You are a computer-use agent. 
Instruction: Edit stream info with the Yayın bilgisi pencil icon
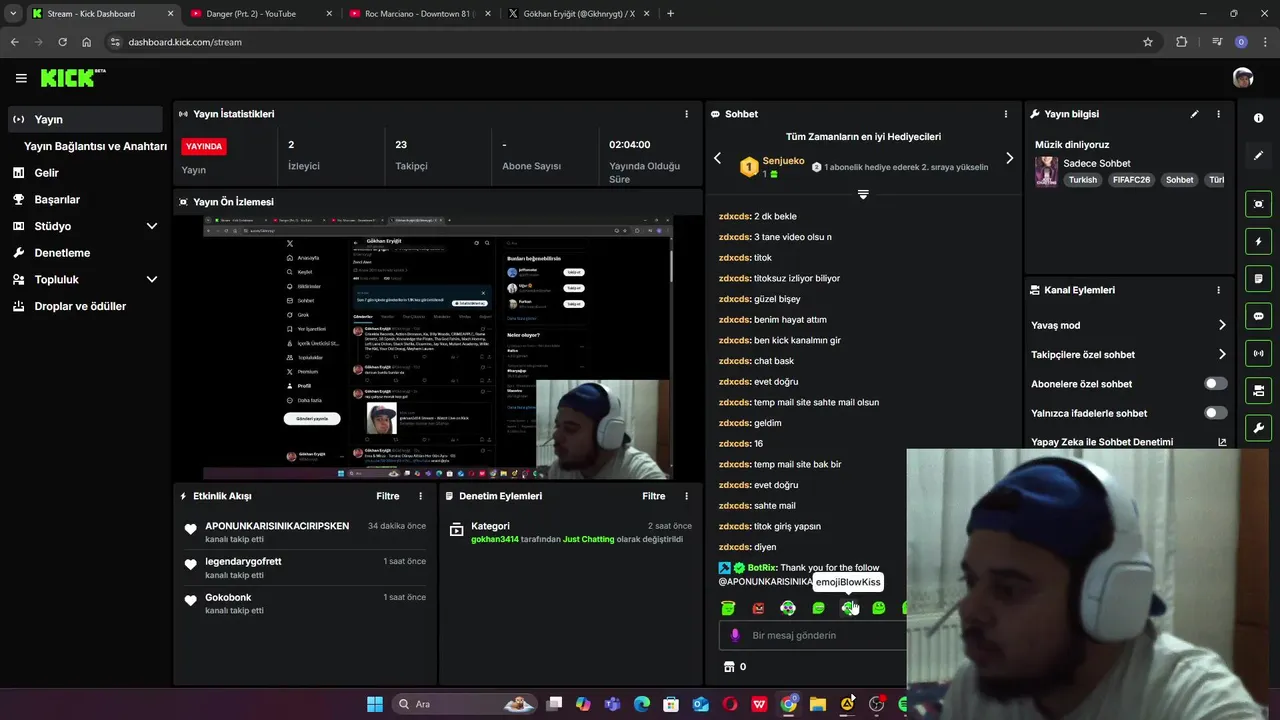click(x=1194, y=114)
